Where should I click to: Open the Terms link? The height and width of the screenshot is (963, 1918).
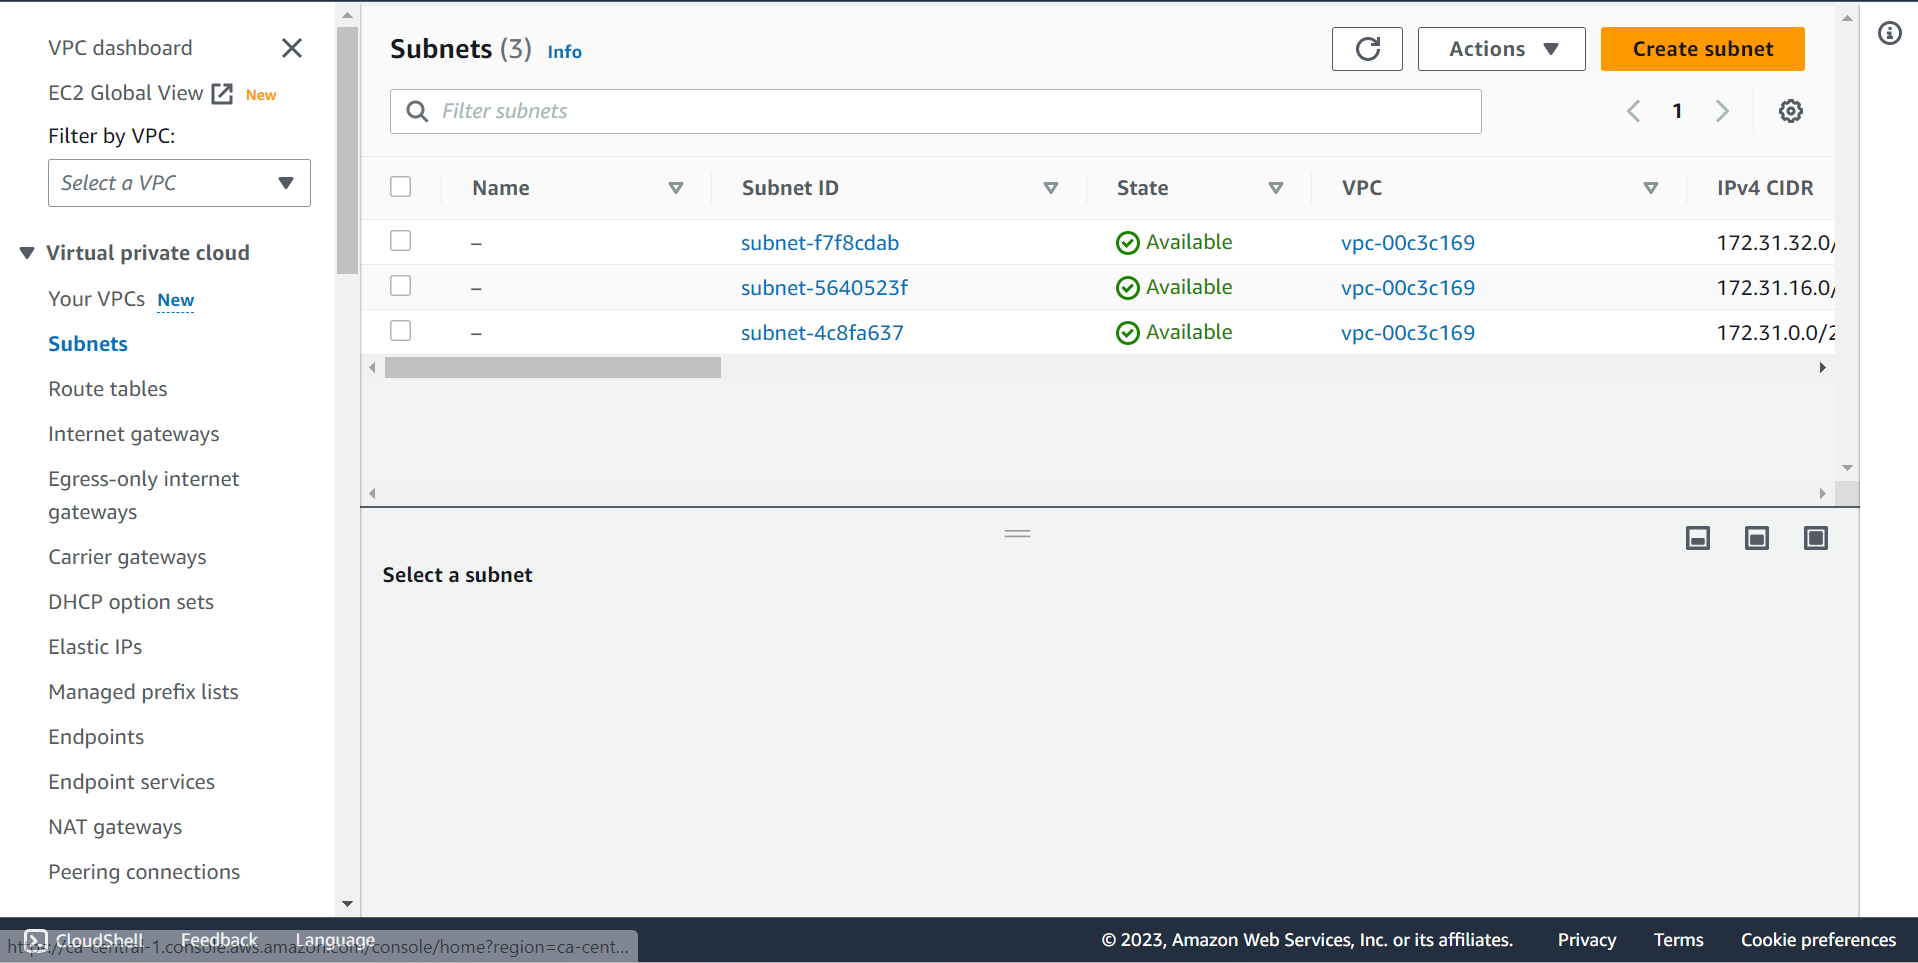pyautogui.click(x=1678, y=940)
